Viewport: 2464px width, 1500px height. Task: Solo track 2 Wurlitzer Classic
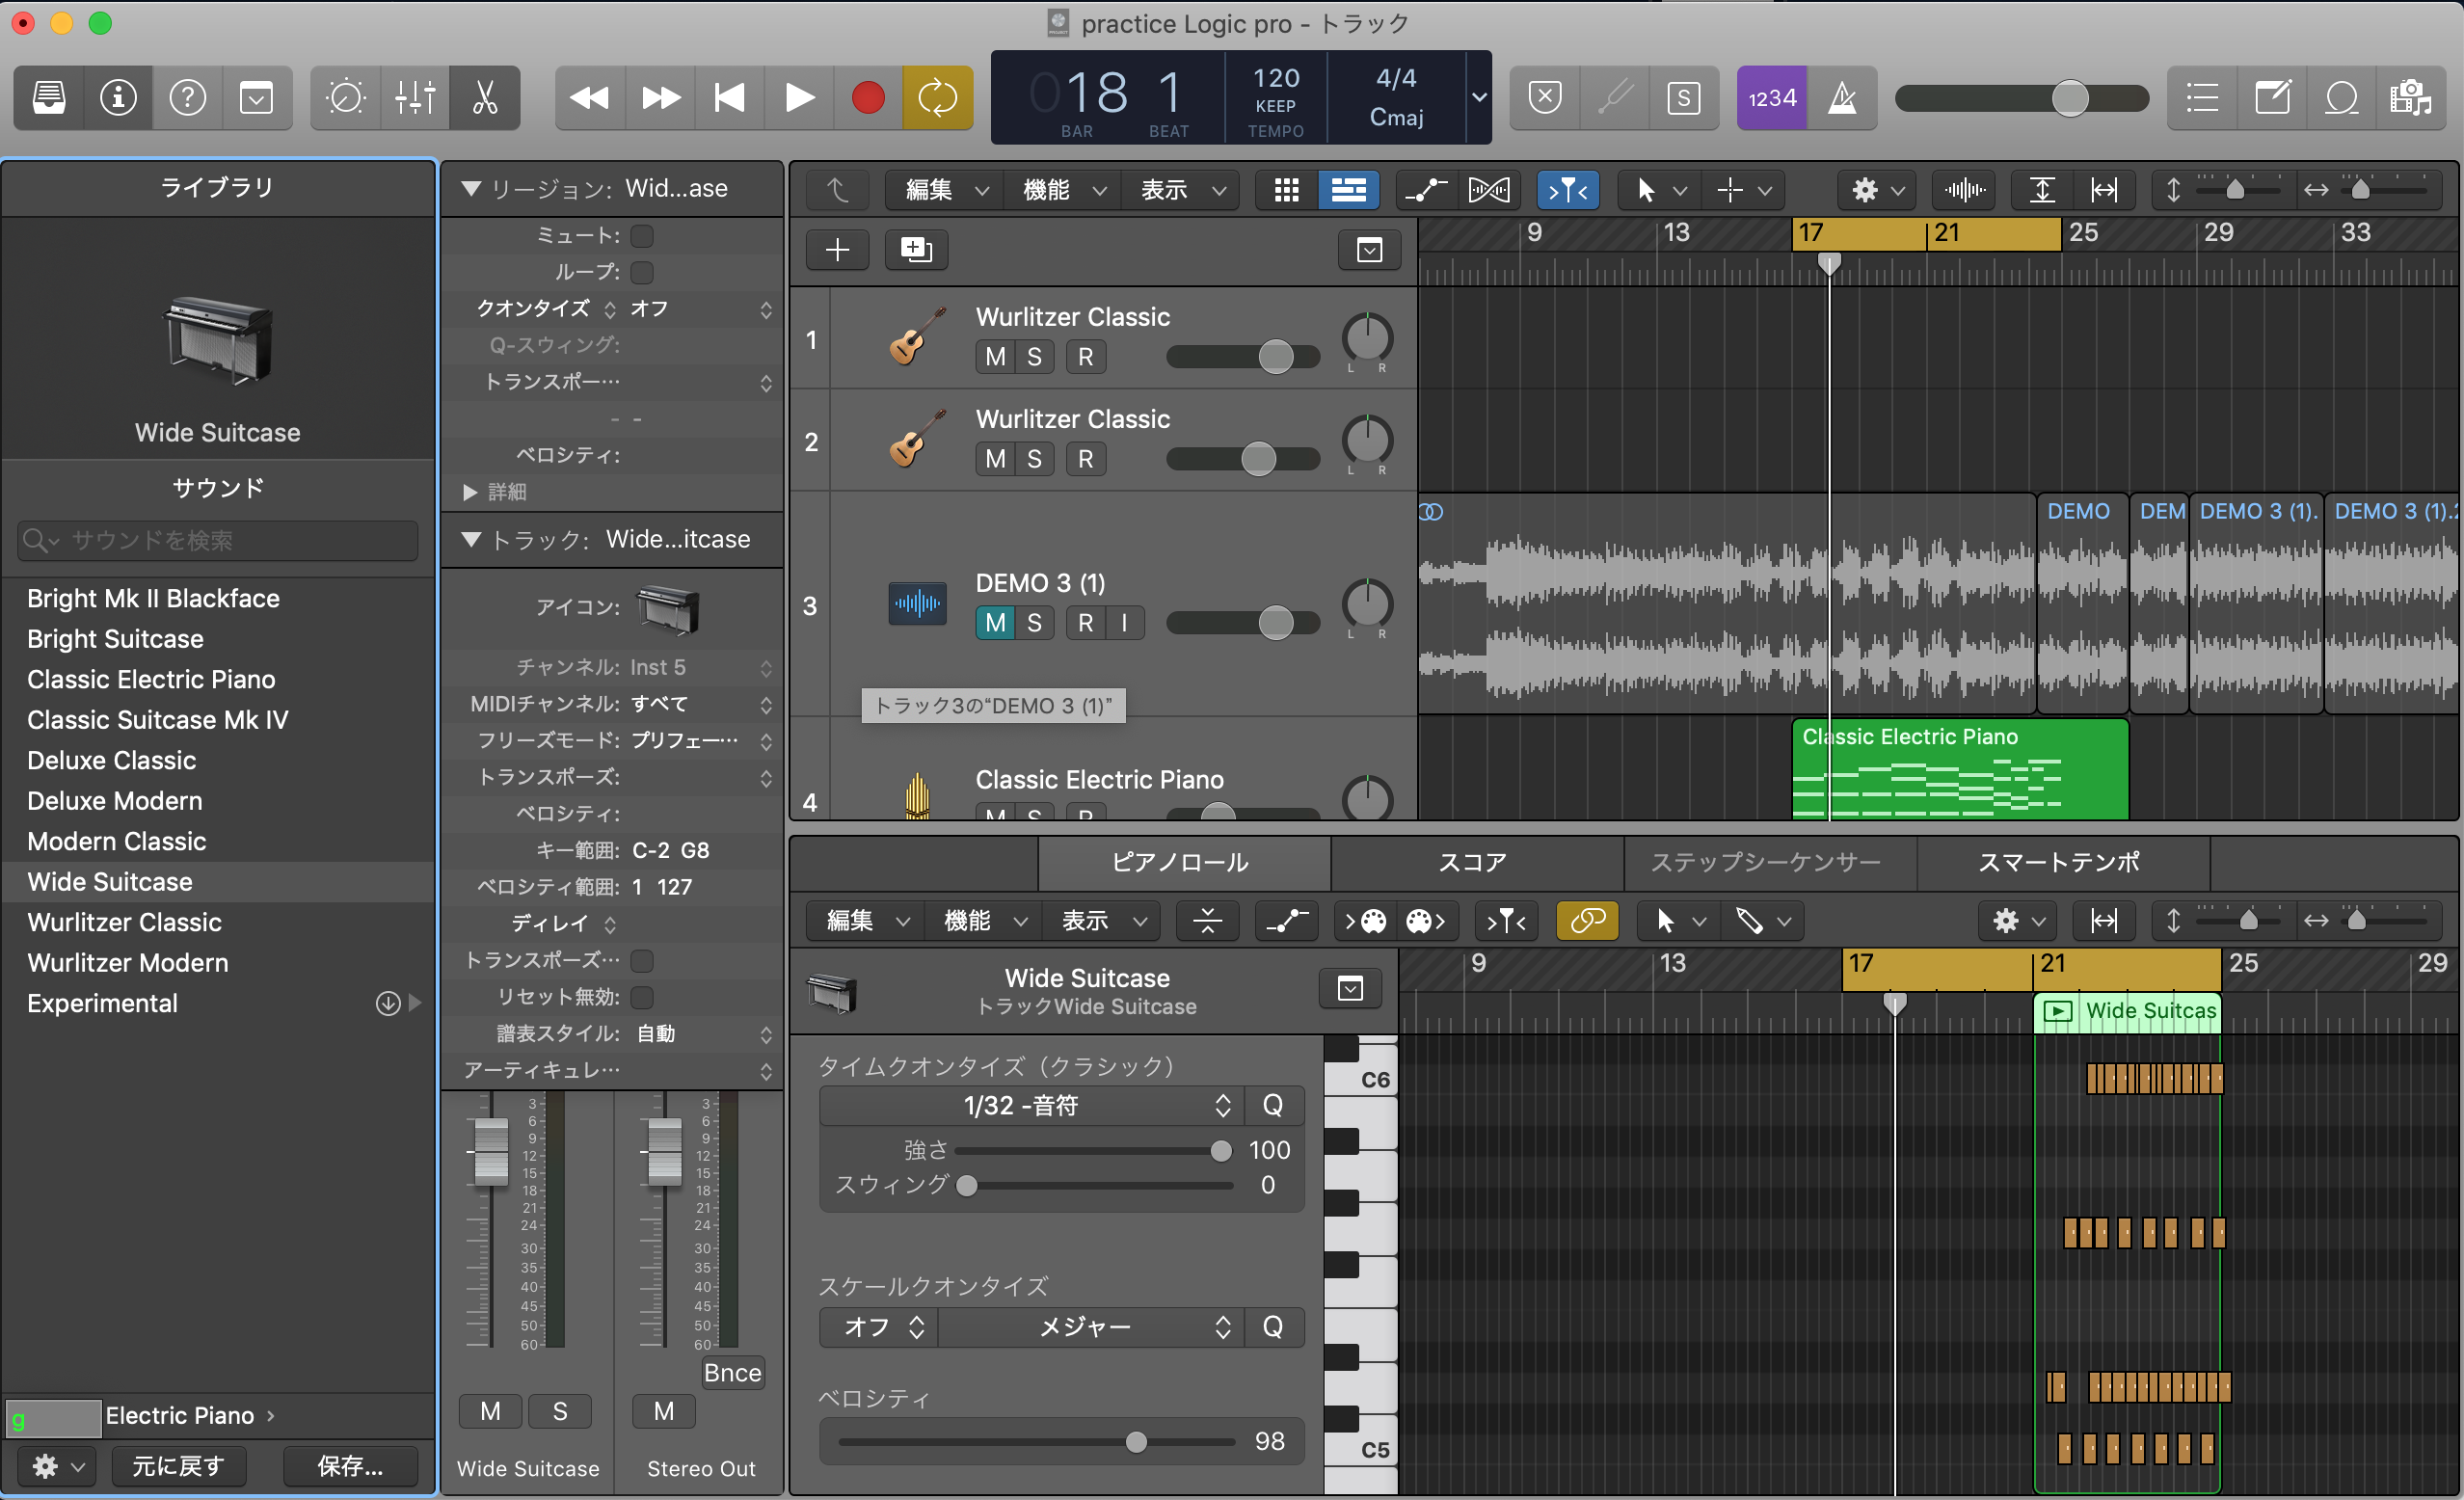[x=1035, y=459]
